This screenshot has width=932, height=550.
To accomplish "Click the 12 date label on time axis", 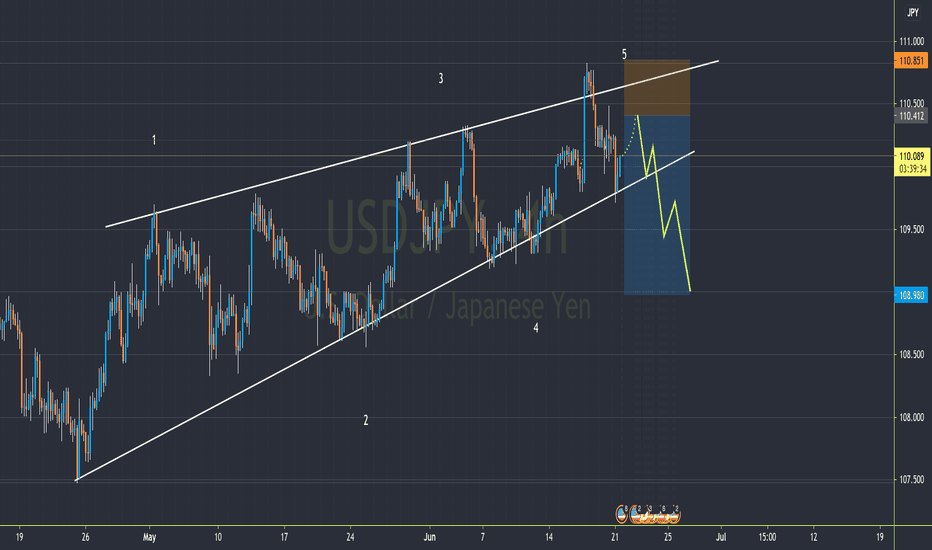I will point(813,538).
